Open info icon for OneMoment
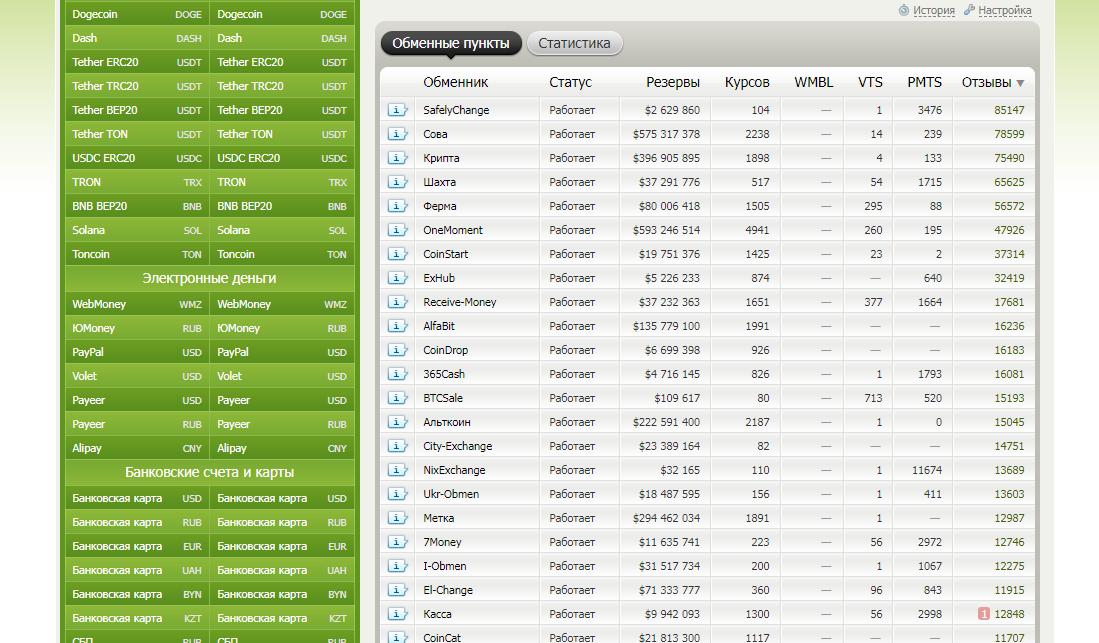This screenshot has height=643, width=1099. click(x=397, y=230)
